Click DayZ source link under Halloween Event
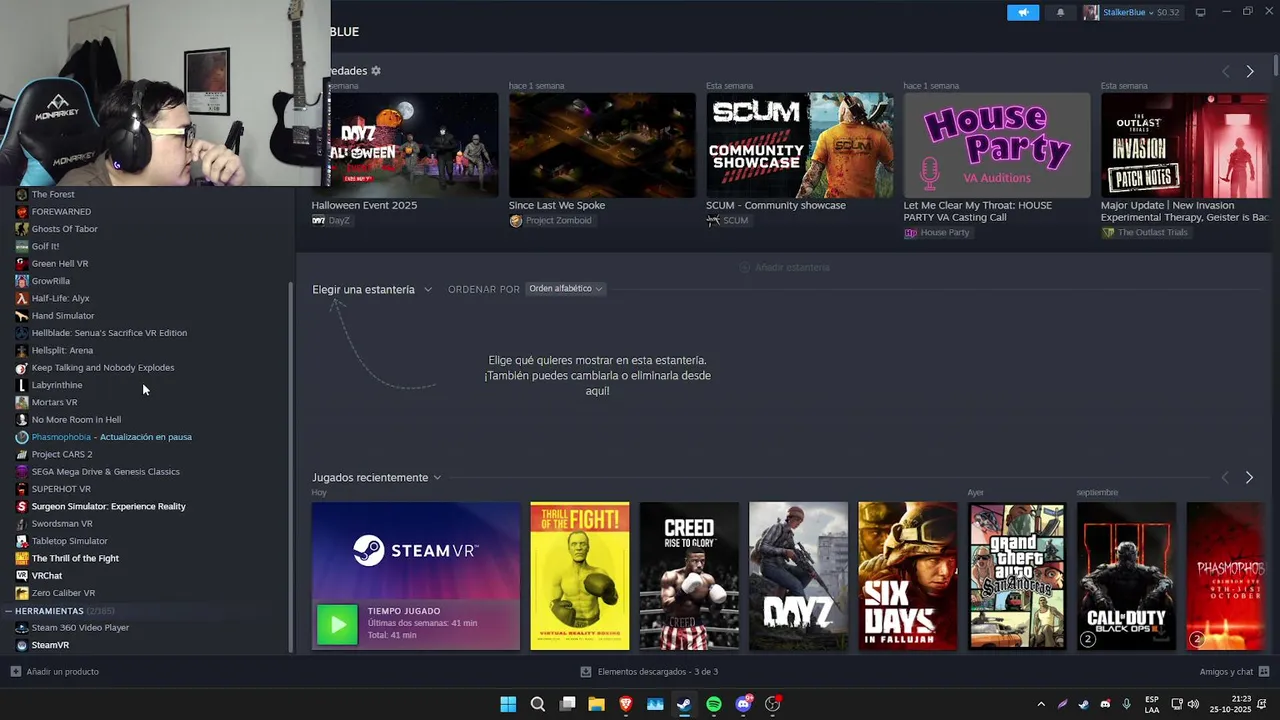Screen dimensions: 1280x720 pyautogui.click(x=331, y=220)
